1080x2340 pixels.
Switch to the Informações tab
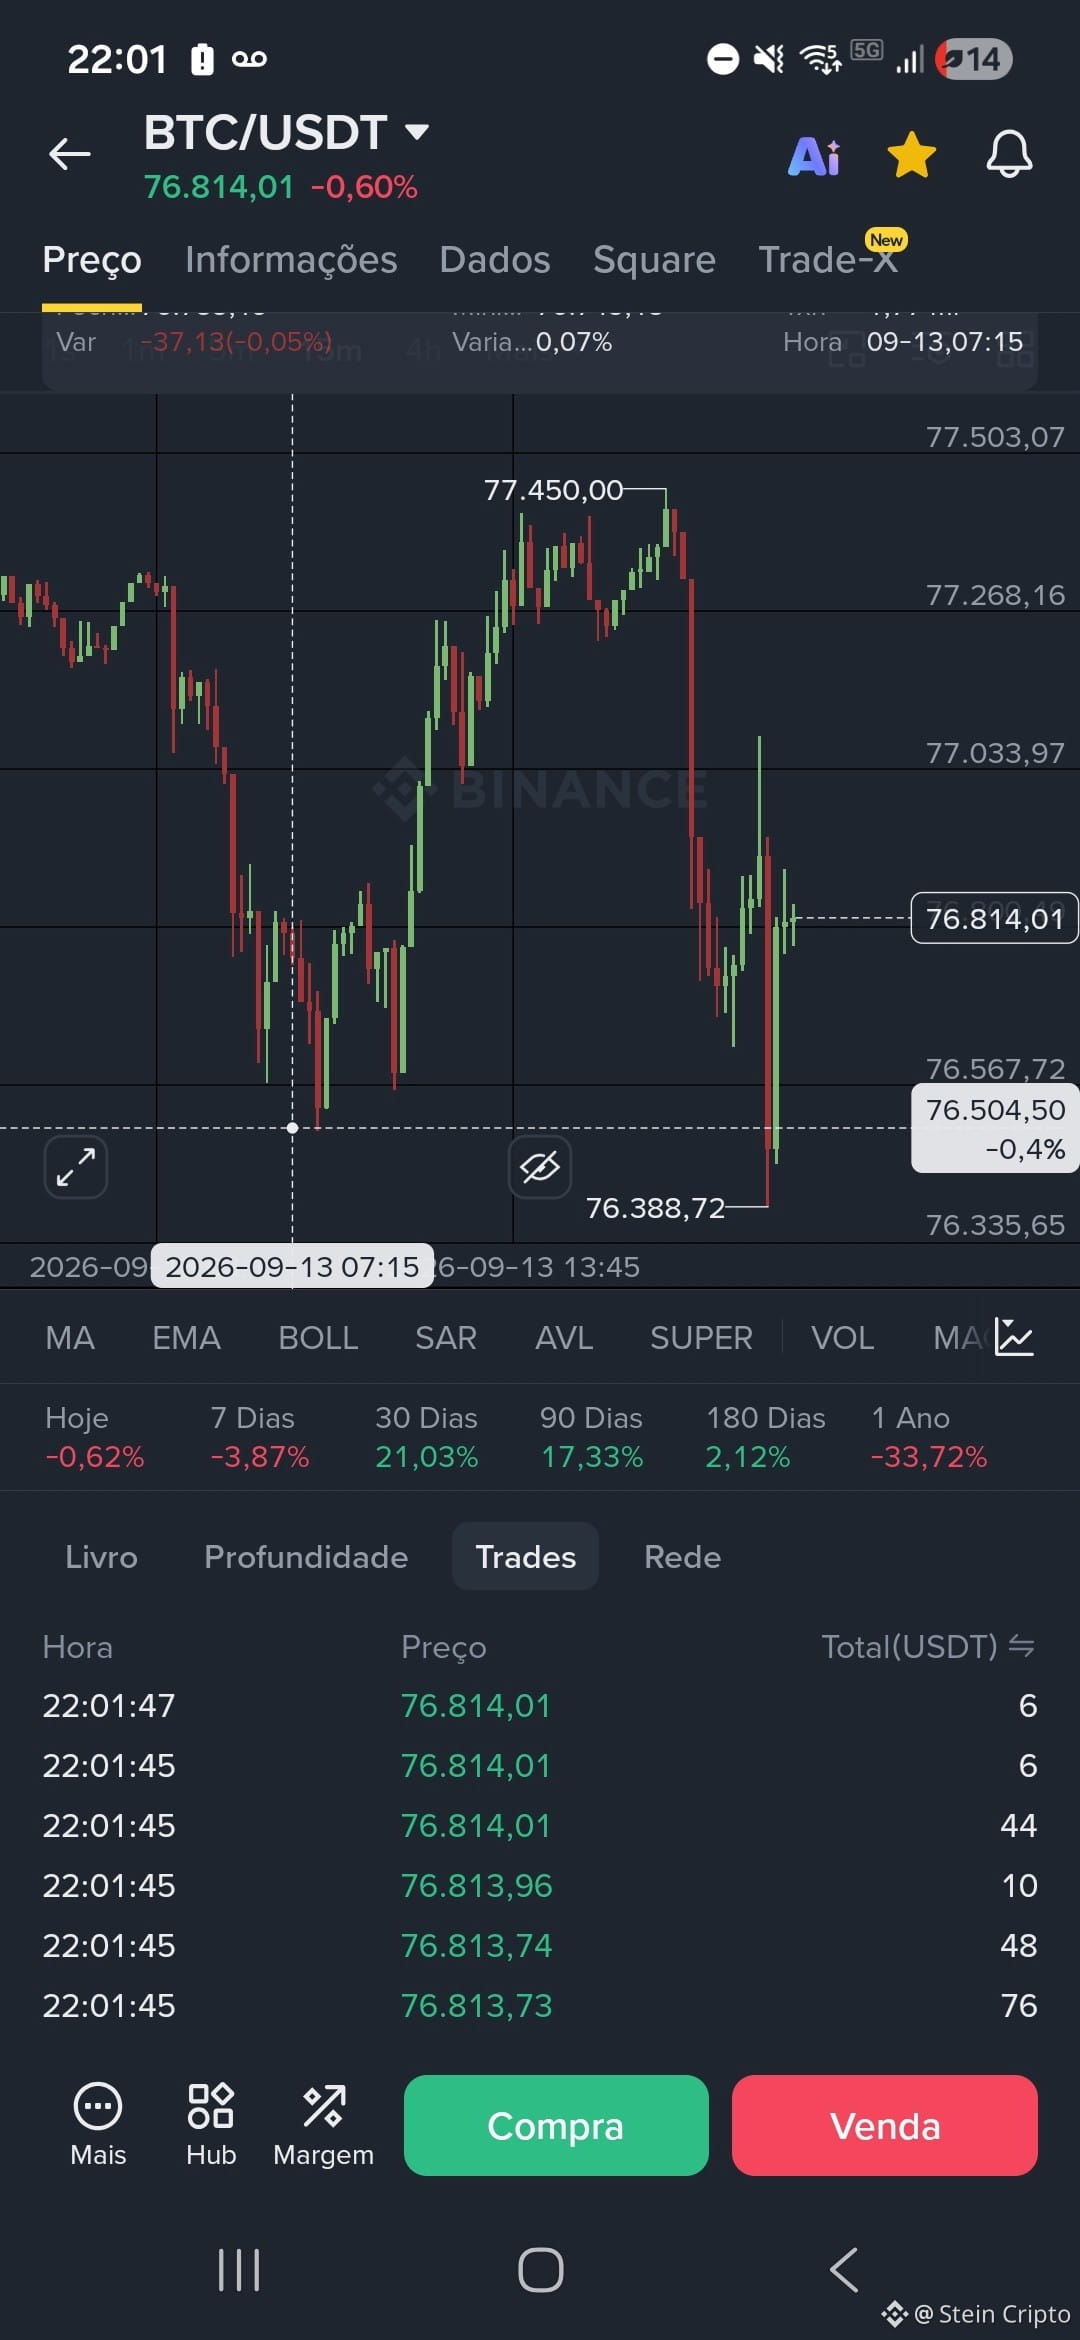click(291, 260)
